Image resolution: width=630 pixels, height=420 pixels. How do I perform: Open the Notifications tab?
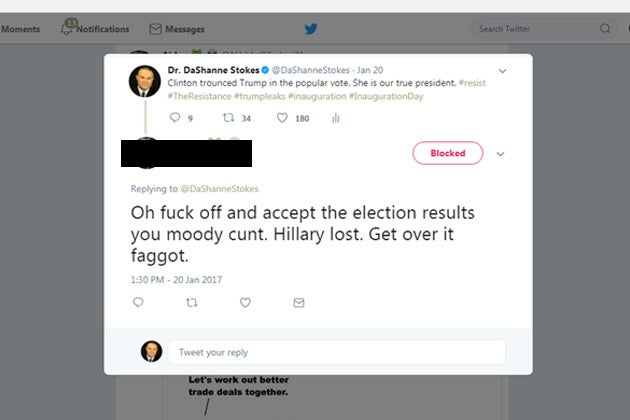tap(95, 29)
